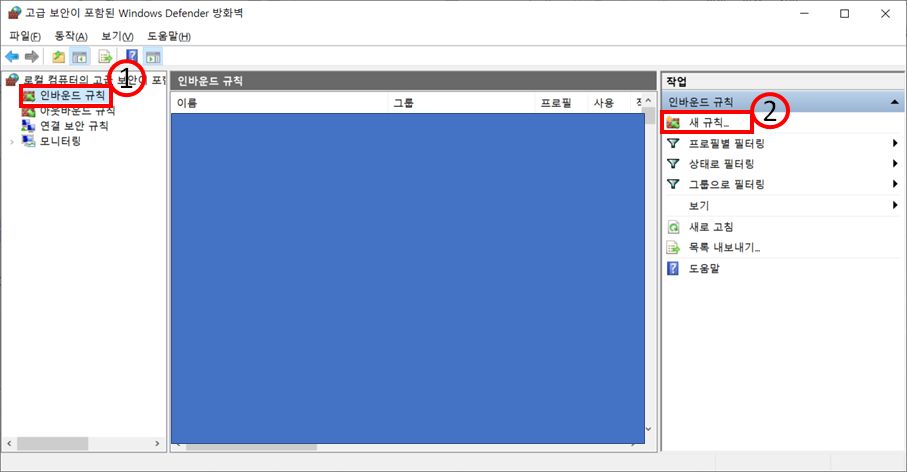Image resolution: width=907 pixels, height=472 pixels.
Task: Click the rules list horizontal scrollbar thumb
Action: [252, 447]
